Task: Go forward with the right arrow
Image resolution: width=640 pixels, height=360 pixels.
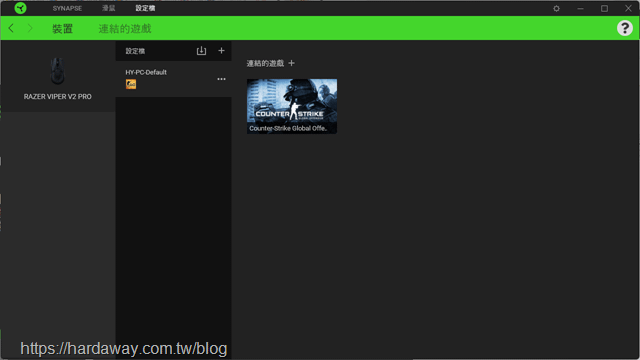Action: point(29,28)
